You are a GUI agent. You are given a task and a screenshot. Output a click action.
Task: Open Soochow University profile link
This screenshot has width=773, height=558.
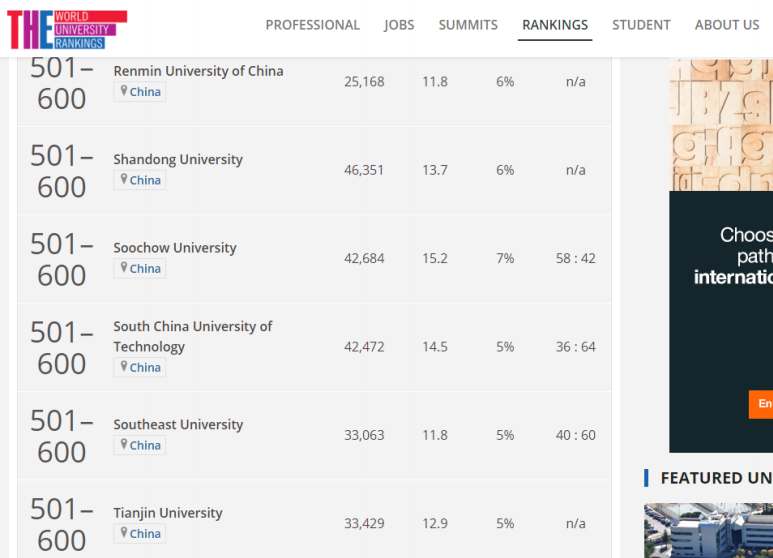[175, 247]
